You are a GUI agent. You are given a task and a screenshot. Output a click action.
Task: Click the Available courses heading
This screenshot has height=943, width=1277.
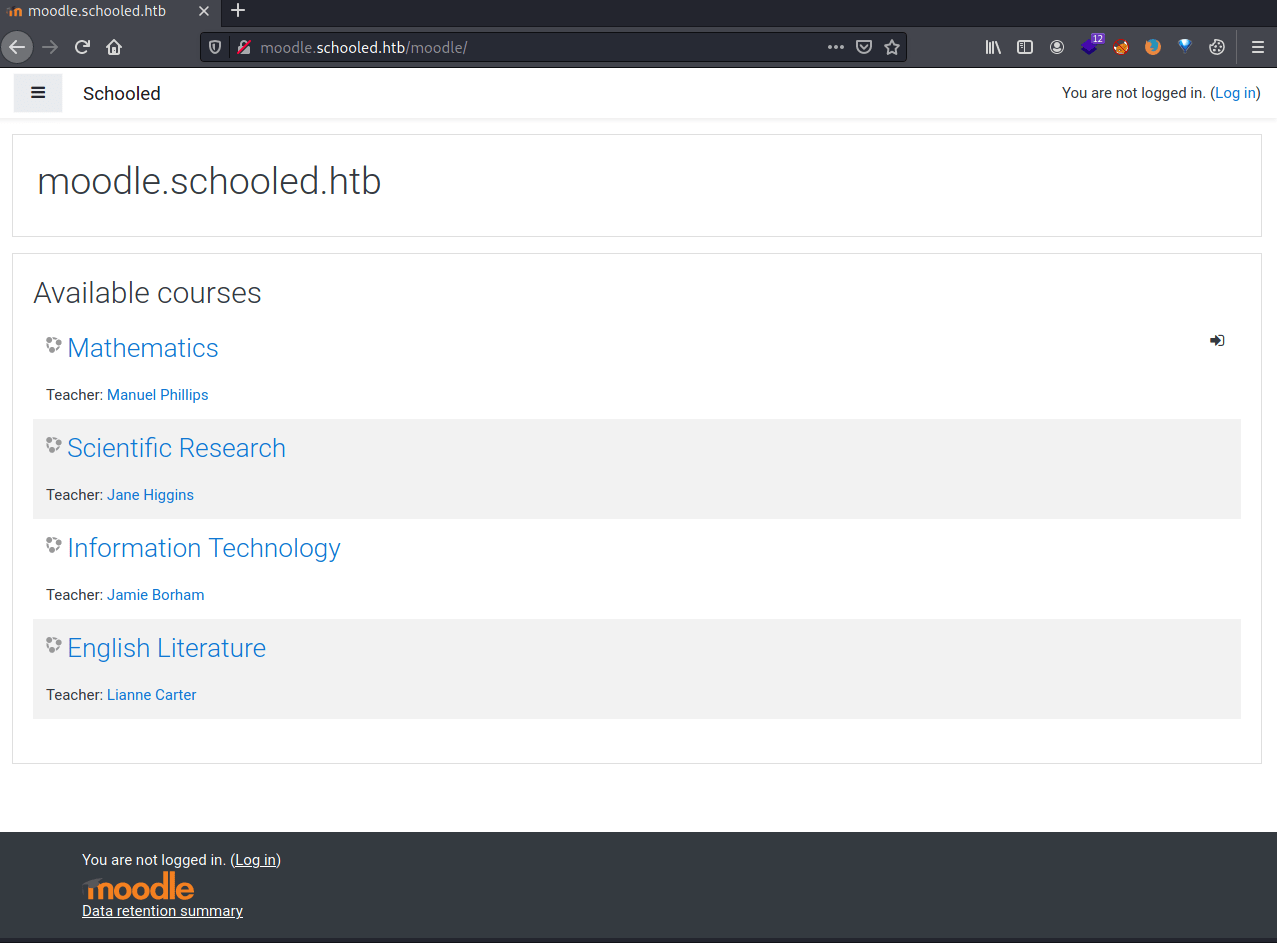147,293
